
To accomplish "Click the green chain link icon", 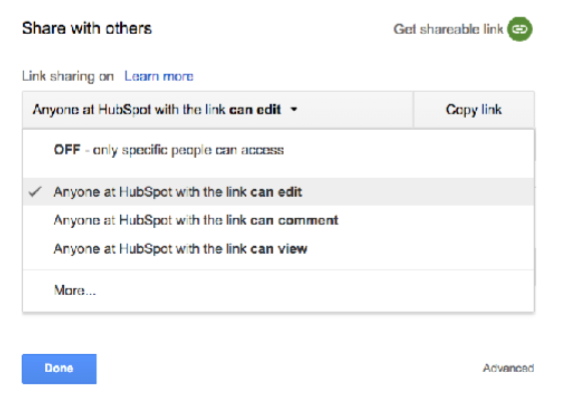I will pyautogui.click(x=520, y=29).
